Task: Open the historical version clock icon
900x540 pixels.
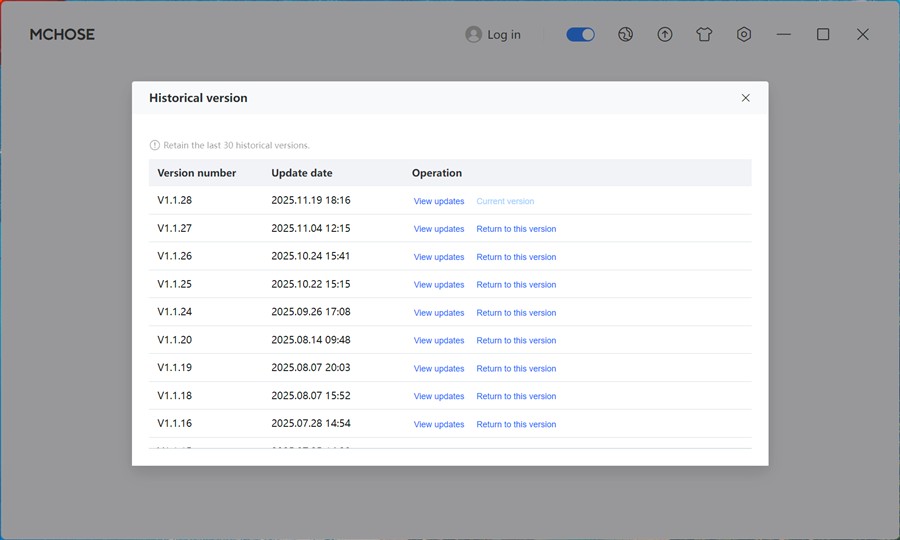Action: (x=625, y=34)
